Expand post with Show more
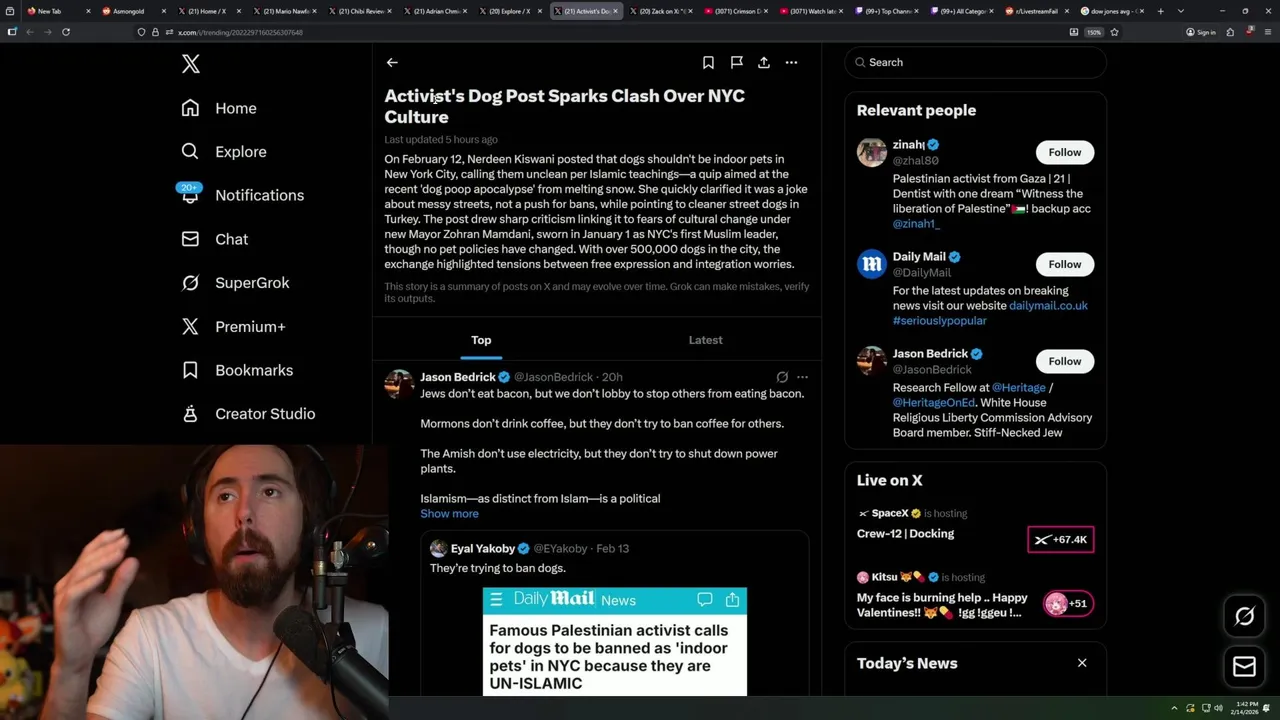 [x=449, y=514]
